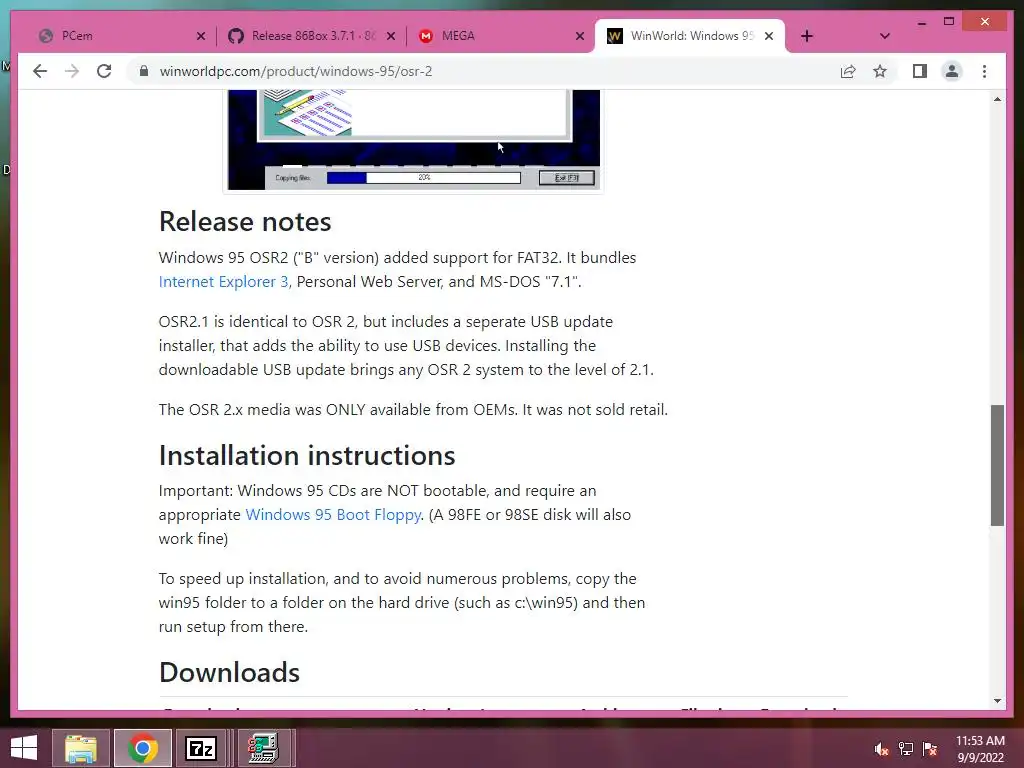
Task: Click the network tray icon
Action: click(906, 749)
